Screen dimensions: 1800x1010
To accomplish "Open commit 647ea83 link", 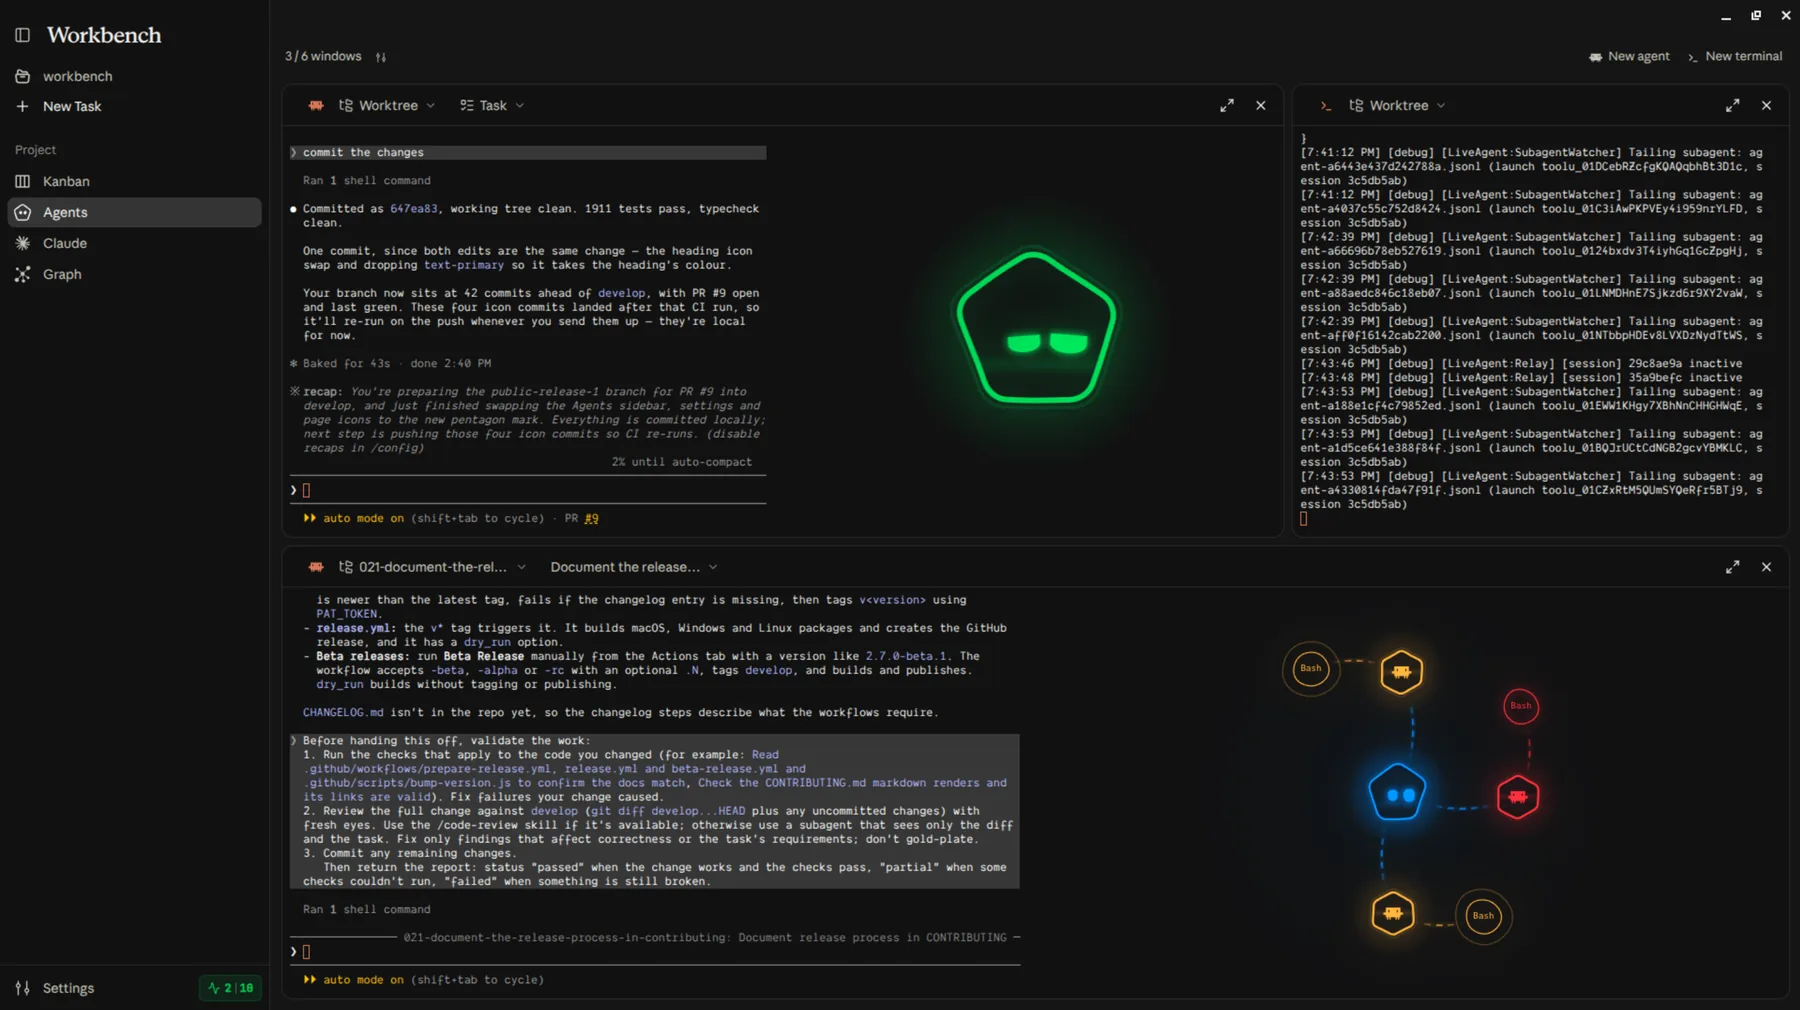I will pos(414,209).
